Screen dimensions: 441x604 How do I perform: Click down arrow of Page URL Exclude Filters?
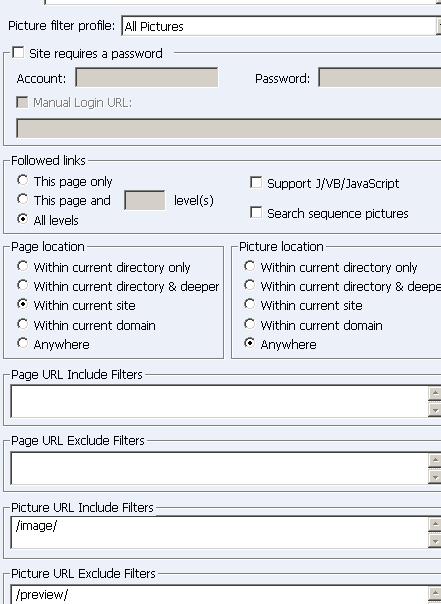[x=435, y=476]
